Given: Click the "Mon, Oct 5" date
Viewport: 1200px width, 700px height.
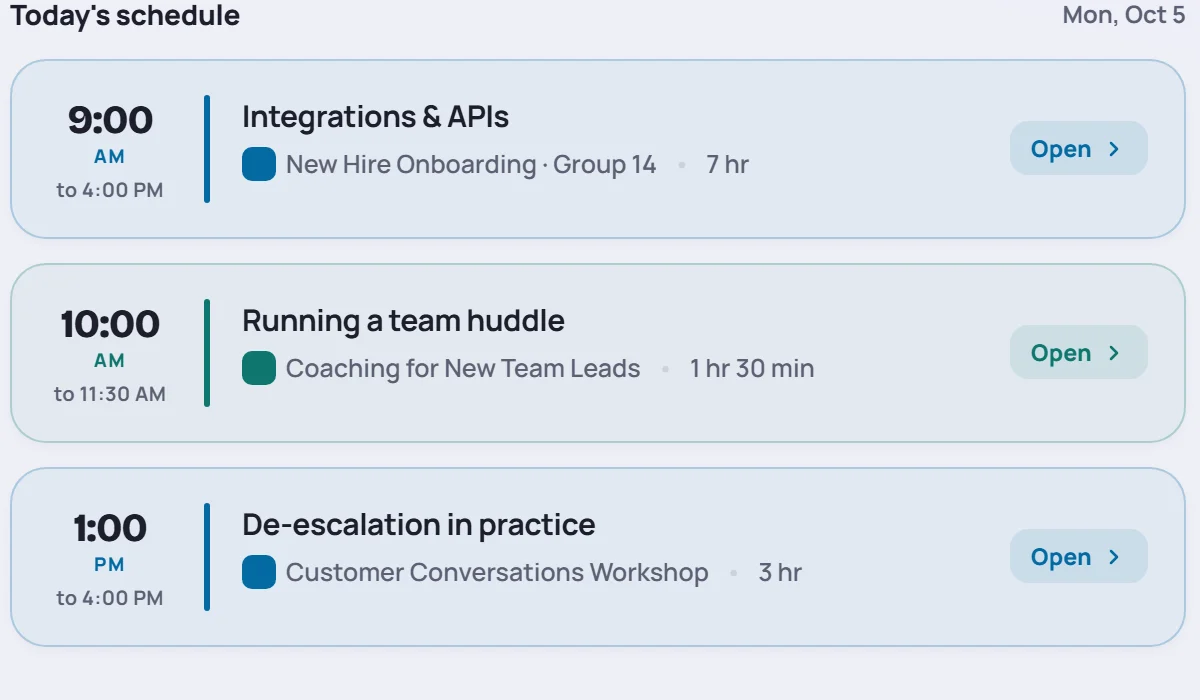Looking at the screenshot, I should tap(1123, 15).
